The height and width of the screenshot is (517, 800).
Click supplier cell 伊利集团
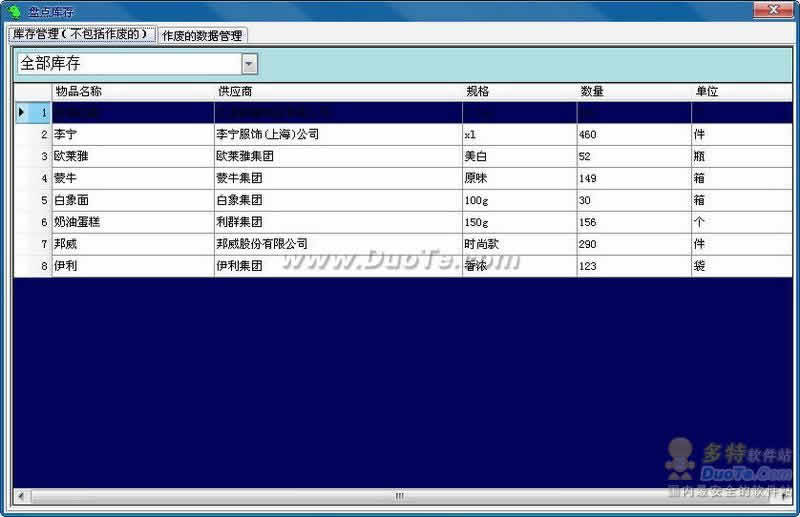(338, 266)
